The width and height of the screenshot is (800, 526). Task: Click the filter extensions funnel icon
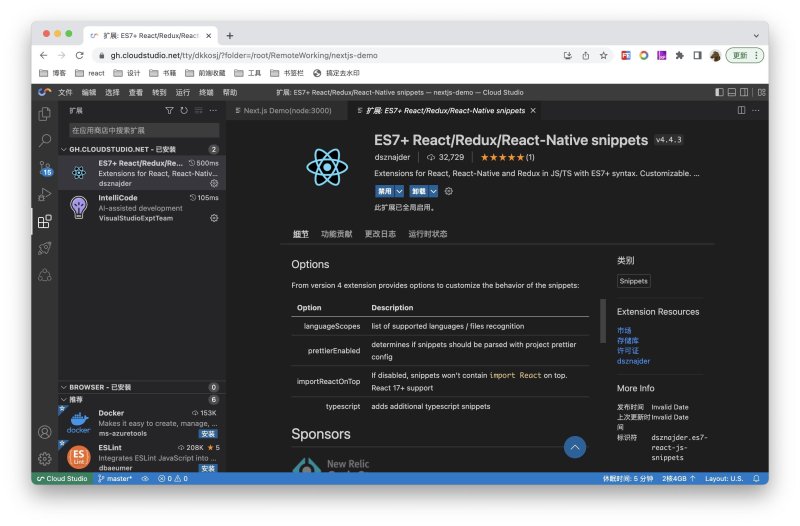coord(169,111)
